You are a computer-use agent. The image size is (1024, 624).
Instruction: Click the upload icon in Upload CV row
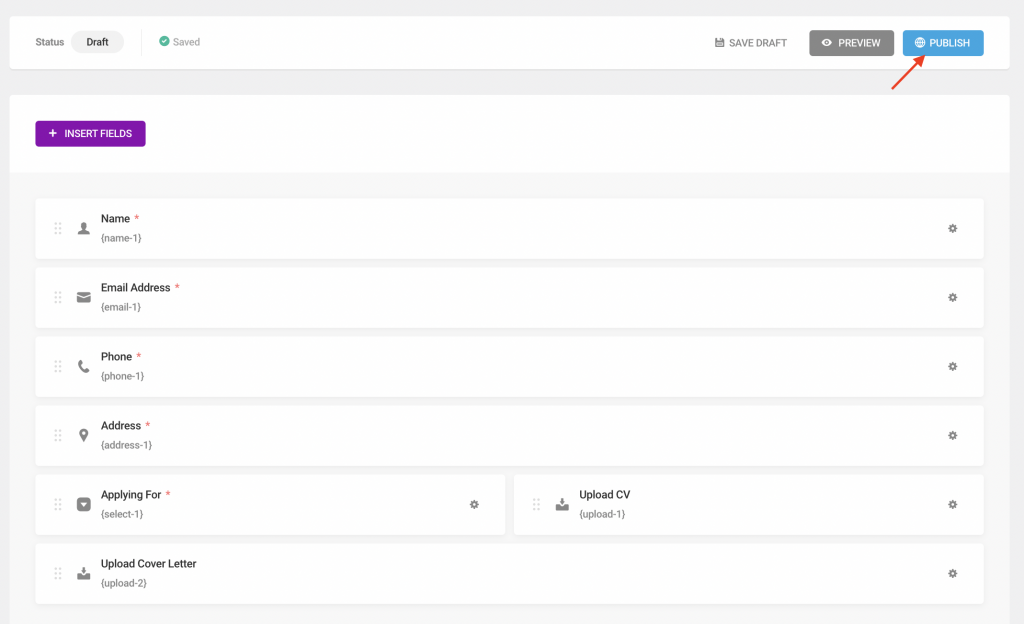point(562,505)
